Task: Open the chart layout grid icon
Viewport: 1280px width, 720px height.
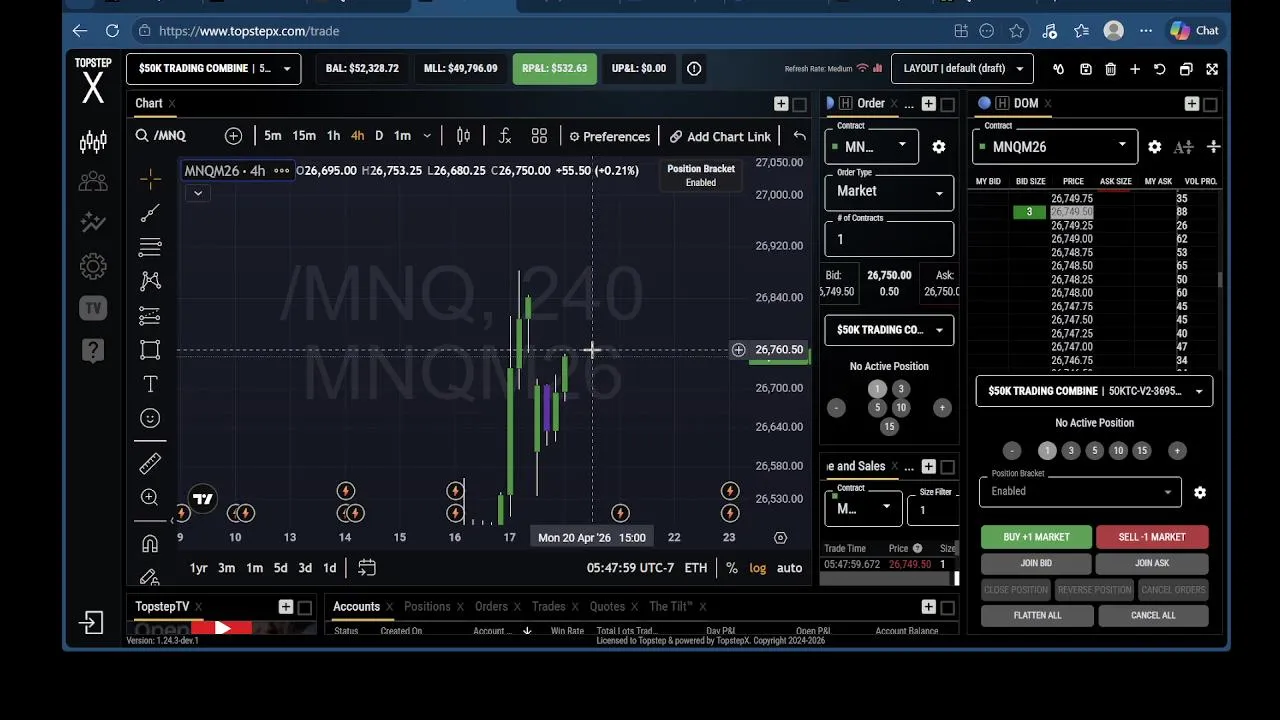Action: [539, 136]
